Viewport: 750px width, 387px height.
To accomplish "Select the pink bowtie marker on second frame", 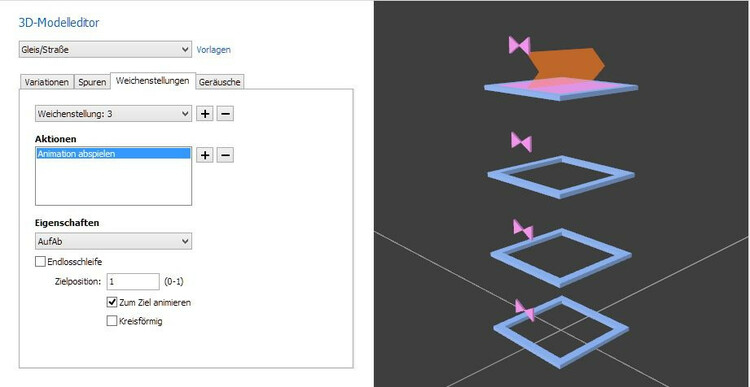I will pos(521,142).
